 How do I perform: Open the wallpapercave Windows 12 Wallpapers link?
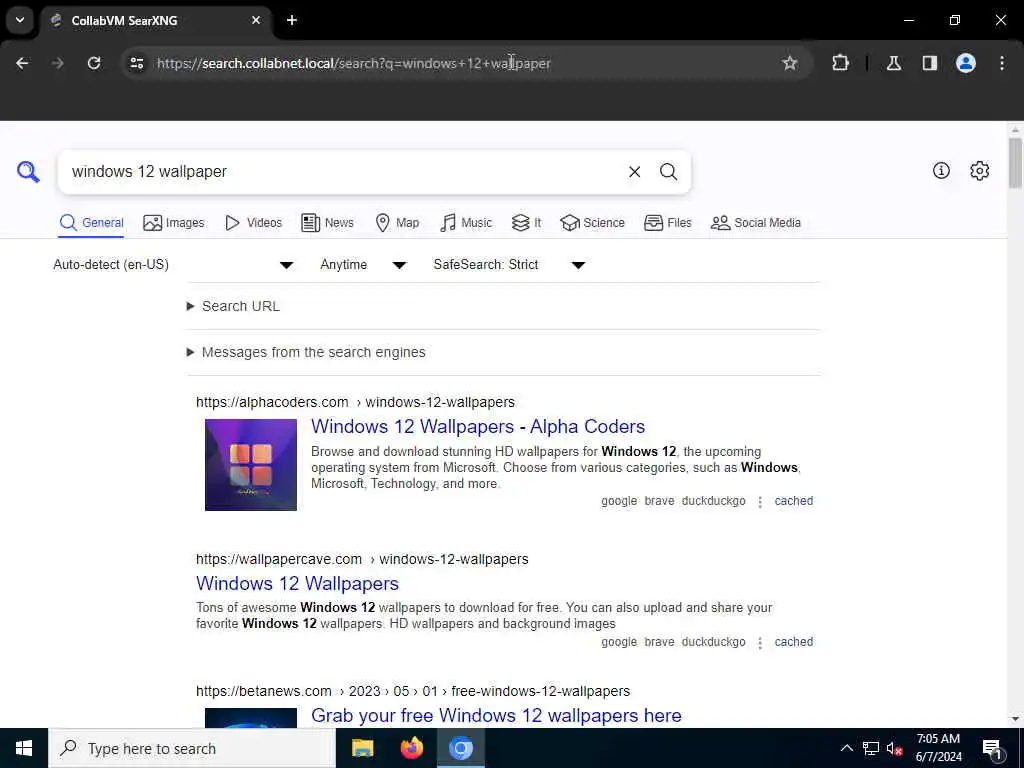tap(297, 583)
